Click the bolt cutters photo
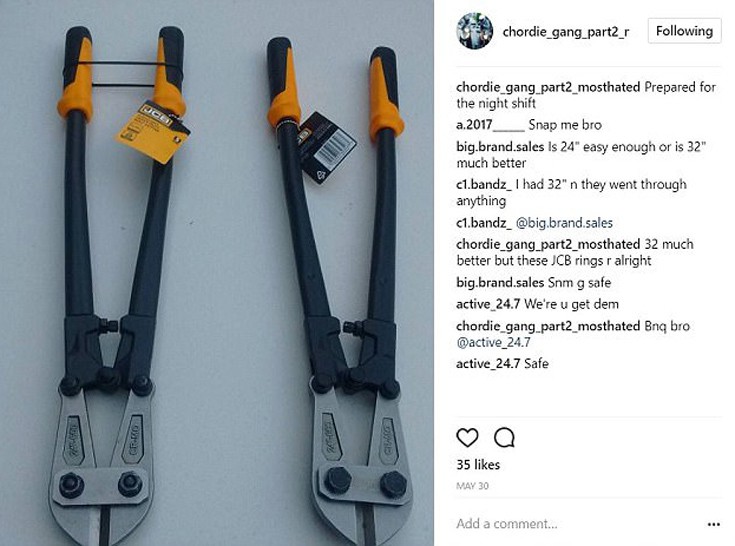Viewport: 735px width, 546px height. tap(217, 273)
